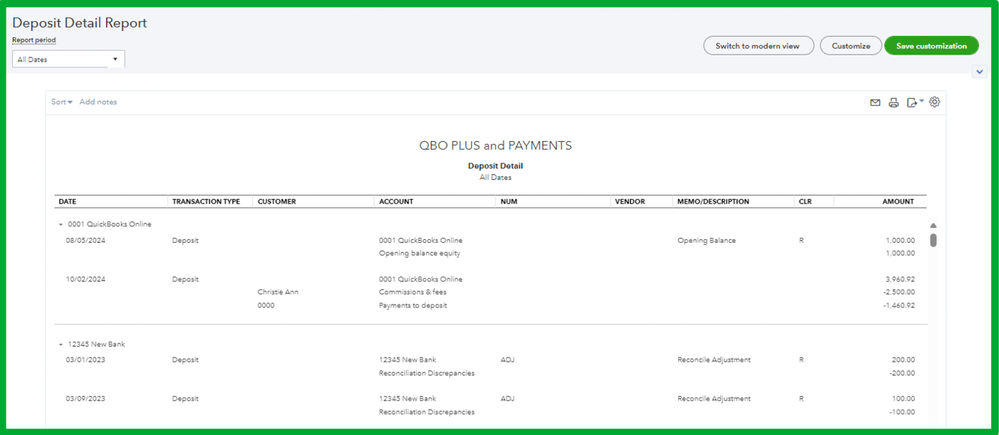Open report settings gear icon

click(x=935, y=102)
